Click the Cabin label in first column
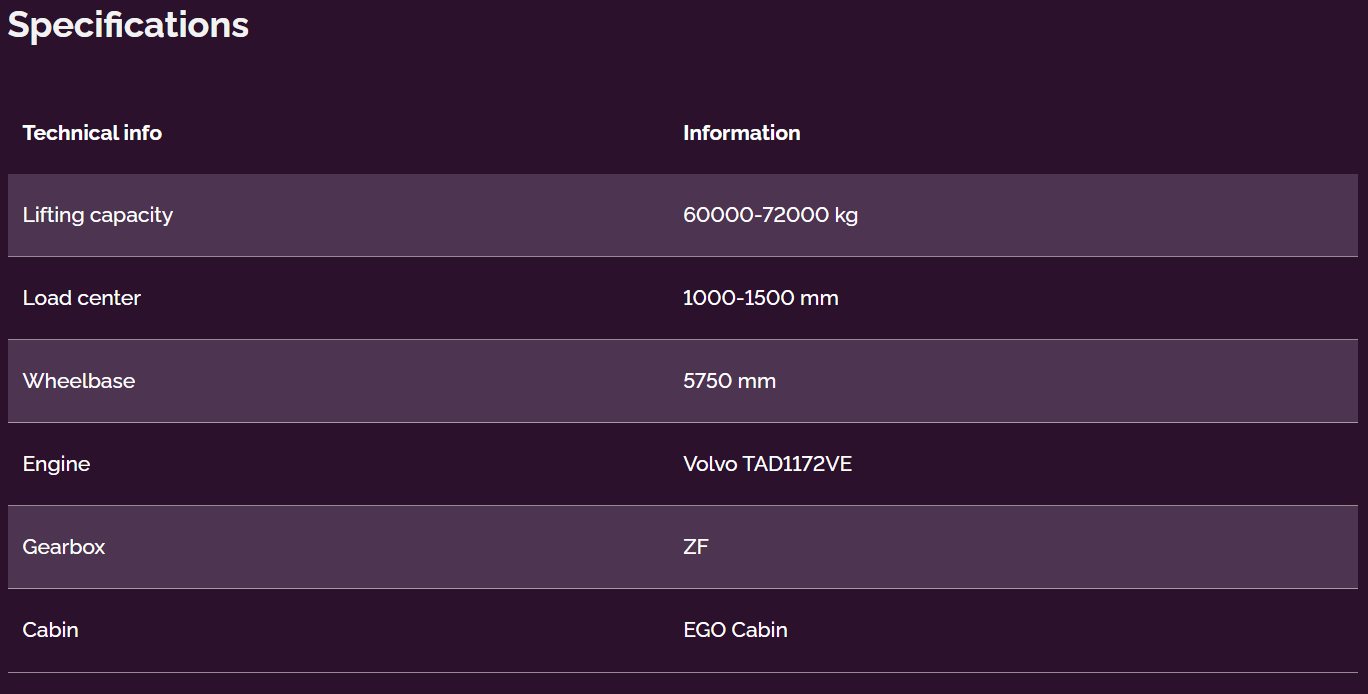The height and width of the screenshot is (694, 1368). coord(51,630)
